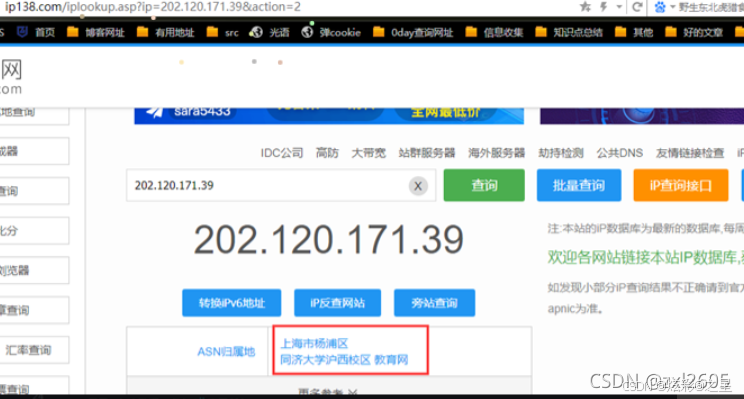The image size is (744, 399).
Task: Open the 光语 globe bookmark
Action: pos(270,32)
